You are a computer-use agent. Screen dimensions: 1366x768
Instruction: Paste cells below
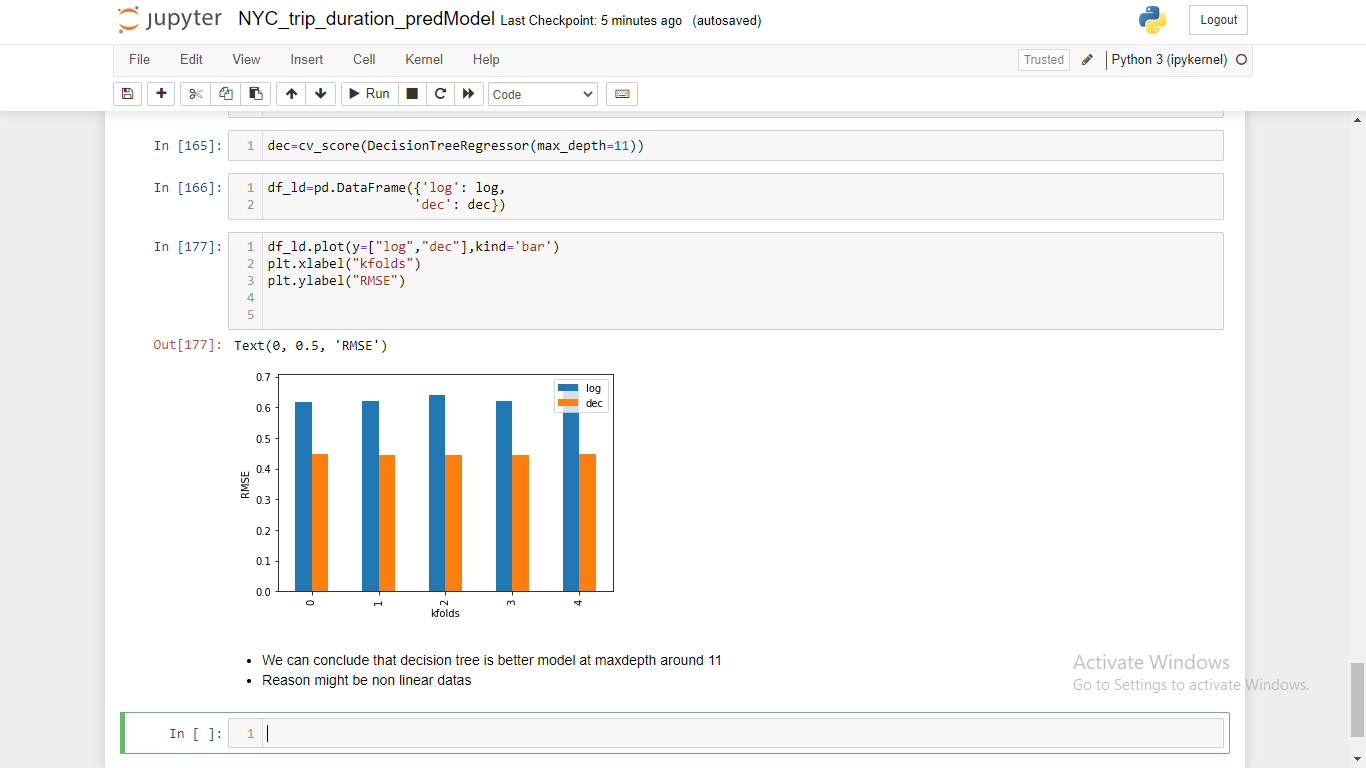[255, 93]
